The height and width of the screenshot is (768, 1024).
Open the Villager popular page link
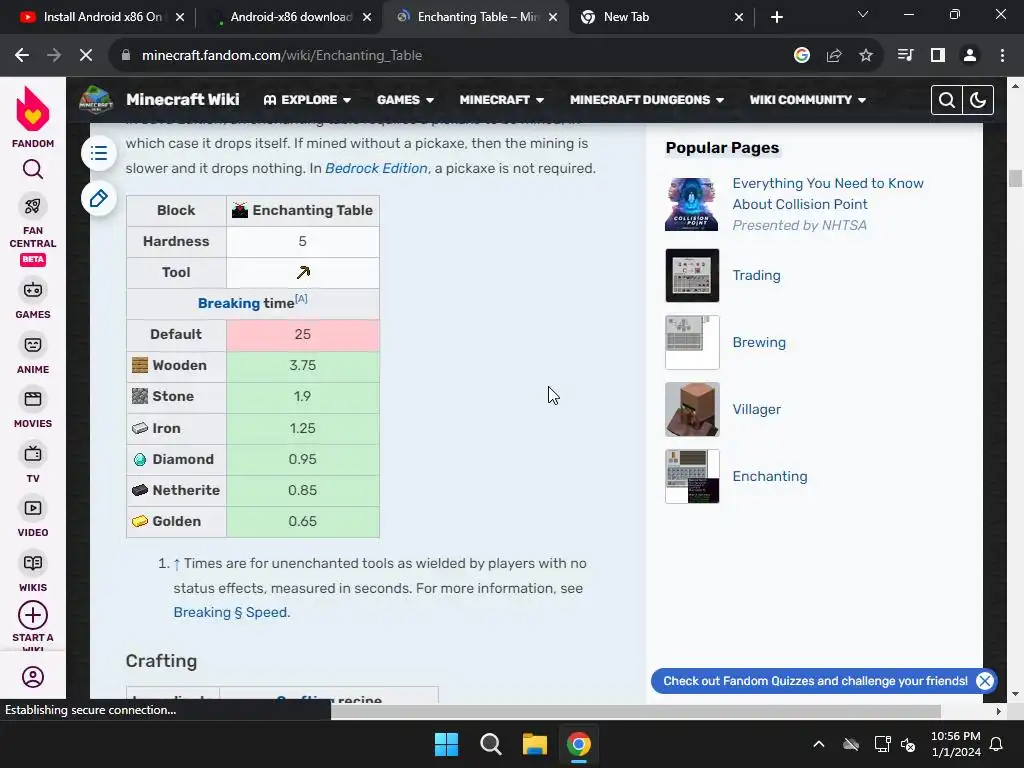pyautogui.click(x=756, y=409)
